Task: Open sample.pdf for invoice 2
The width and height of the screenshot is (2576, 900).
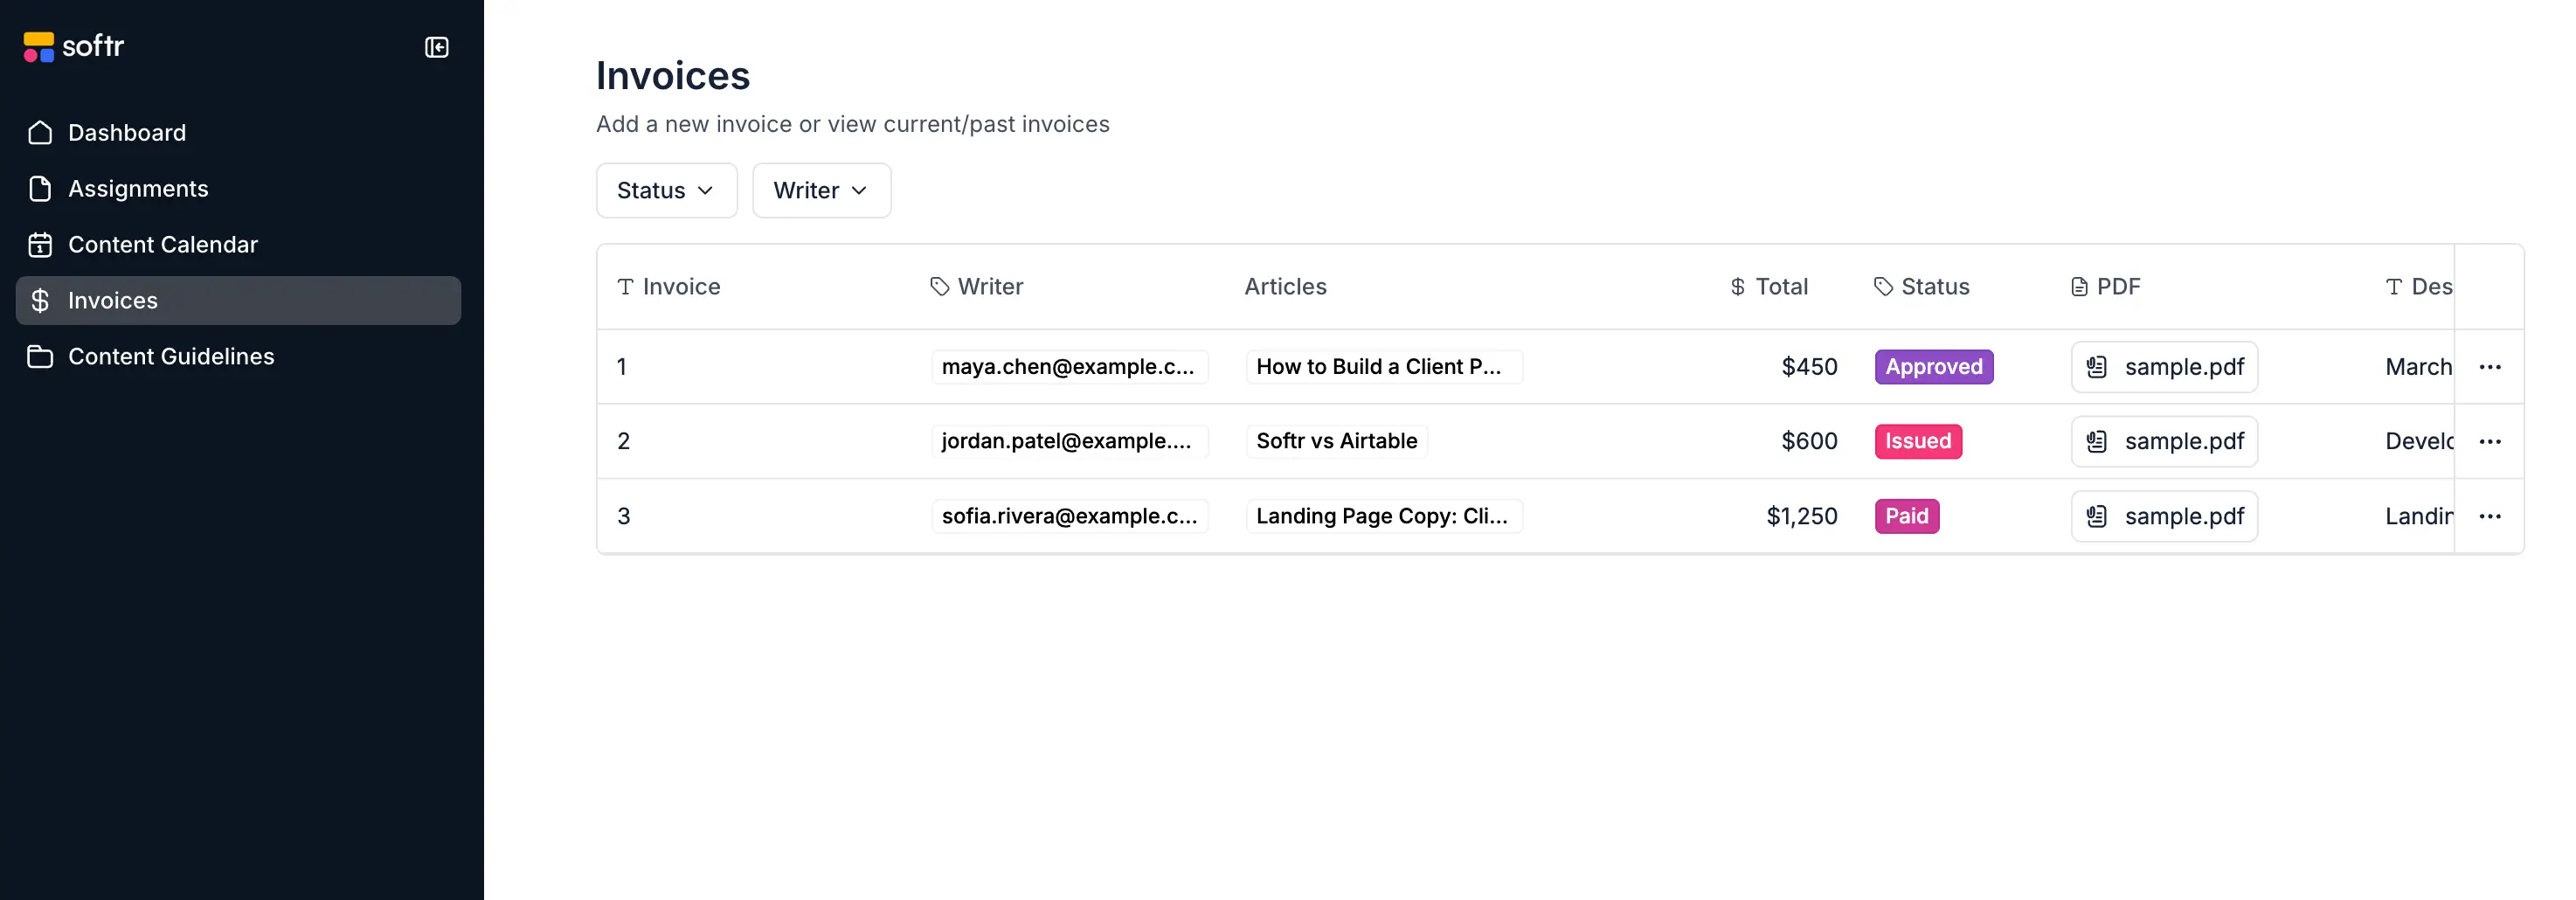Action: [2164, 441]
